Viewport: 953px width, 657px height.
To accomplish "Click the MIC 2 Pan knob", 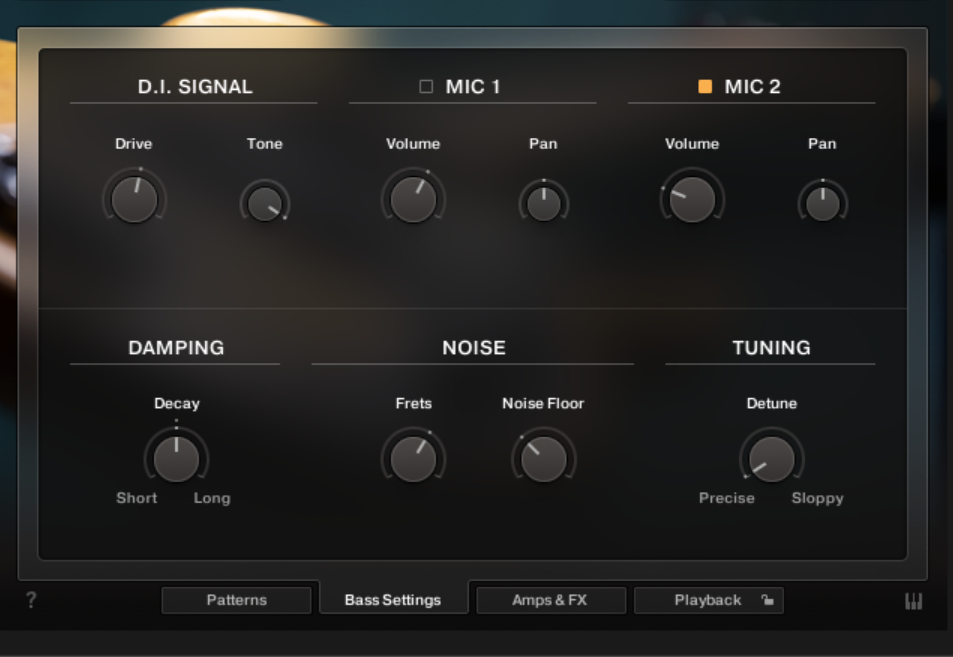I will pyautogui.click(x=823, y=203).
